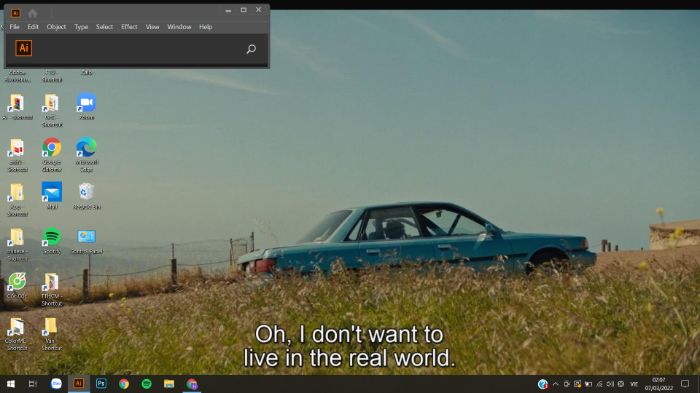The width and height of the screenshot is (700, 393).
Task: Open Task View from the taskbar
Action: (33, 384)
